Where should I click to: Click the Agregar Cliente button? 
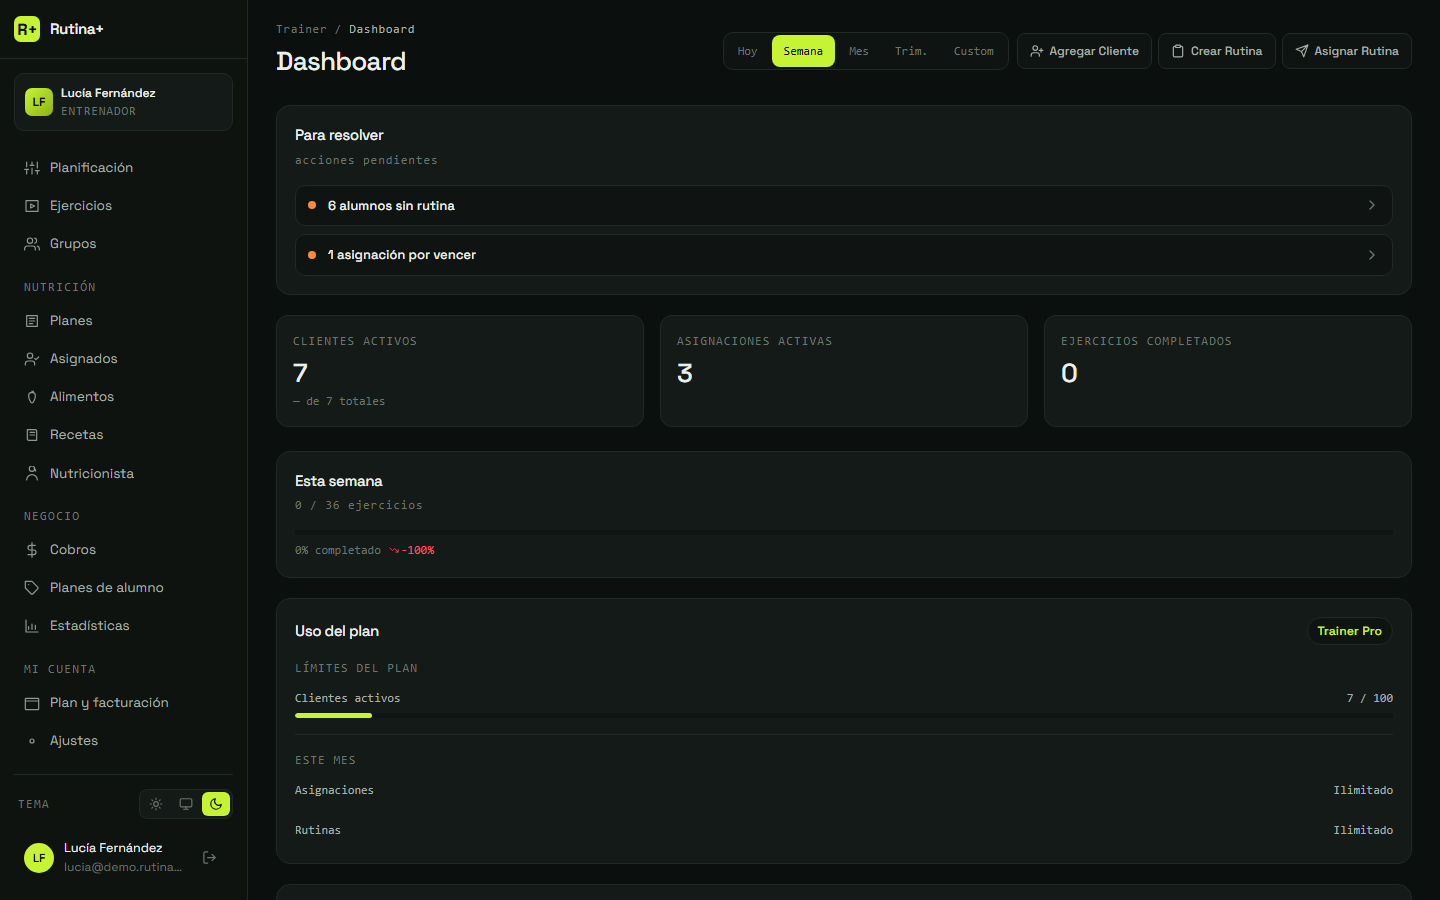1084,51
